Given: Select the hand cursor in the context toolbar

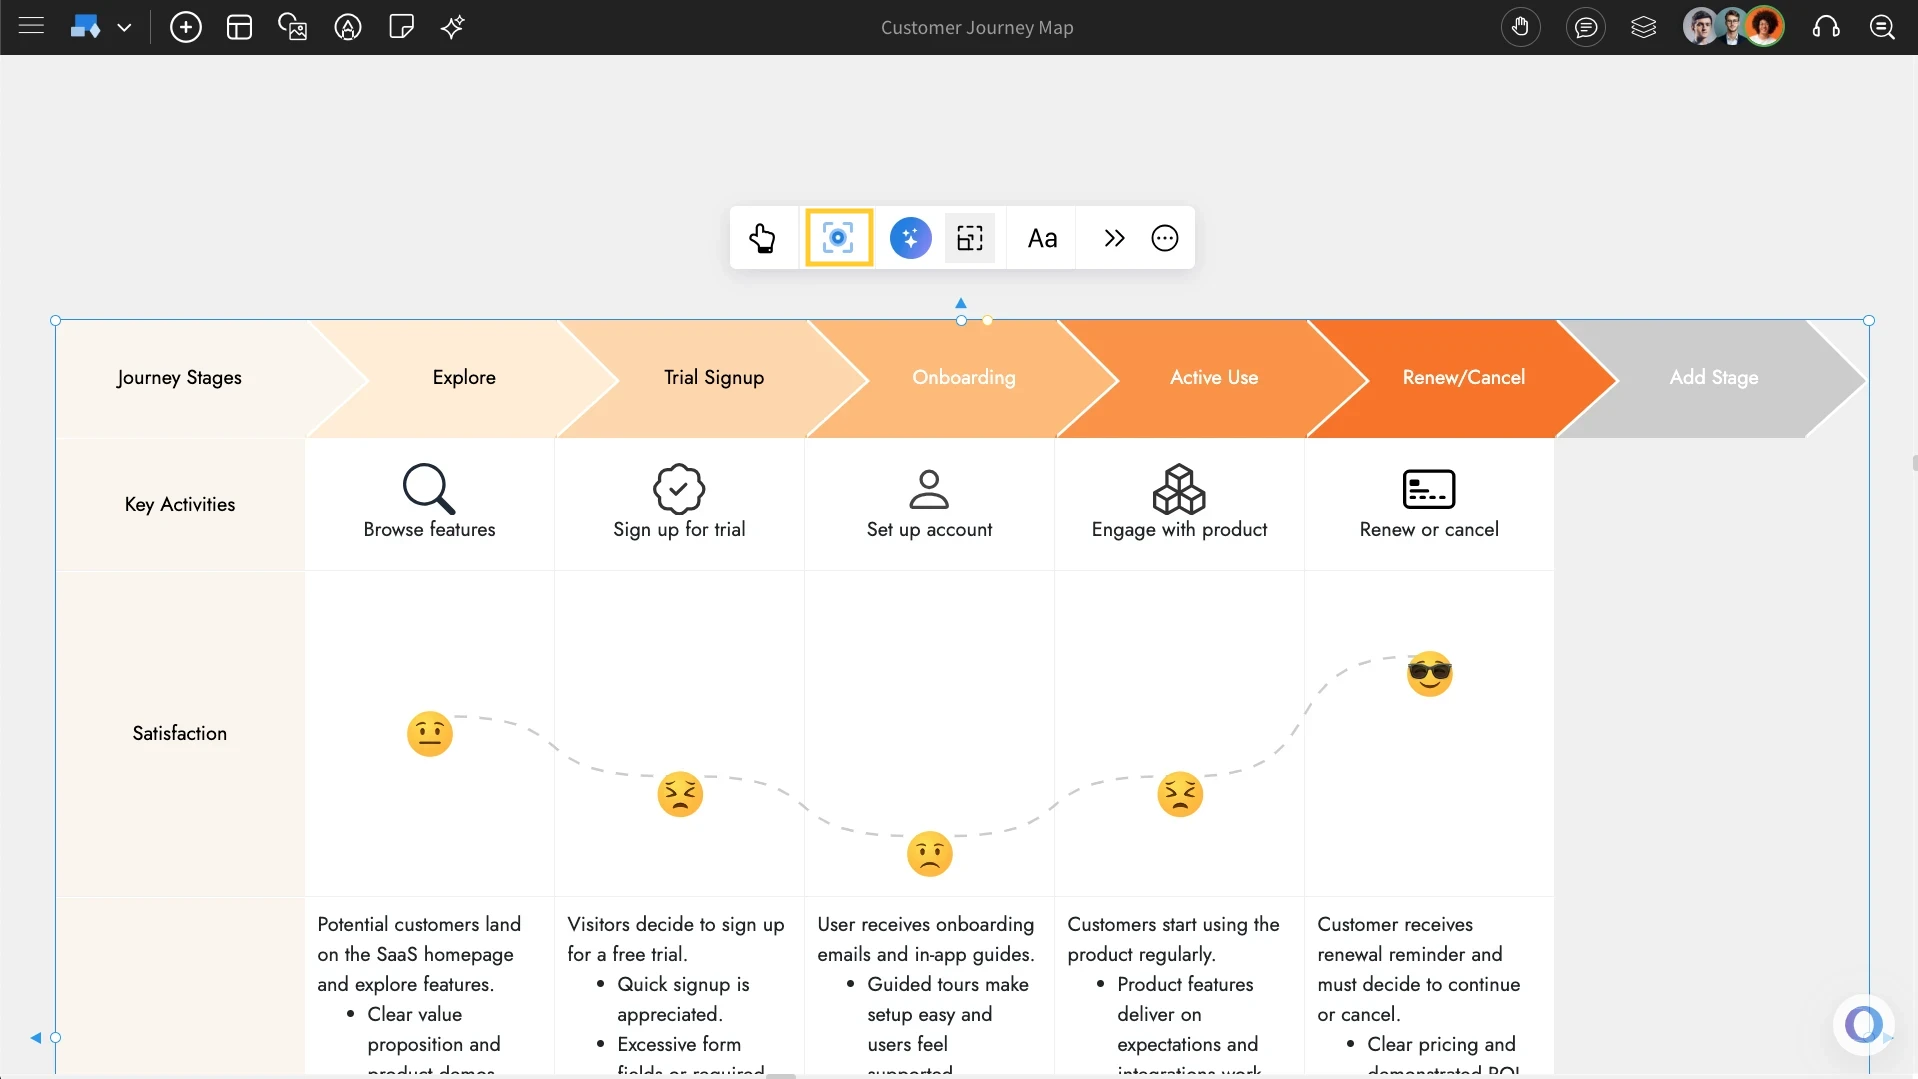Looking at the screenshot, I should (763, 238).
